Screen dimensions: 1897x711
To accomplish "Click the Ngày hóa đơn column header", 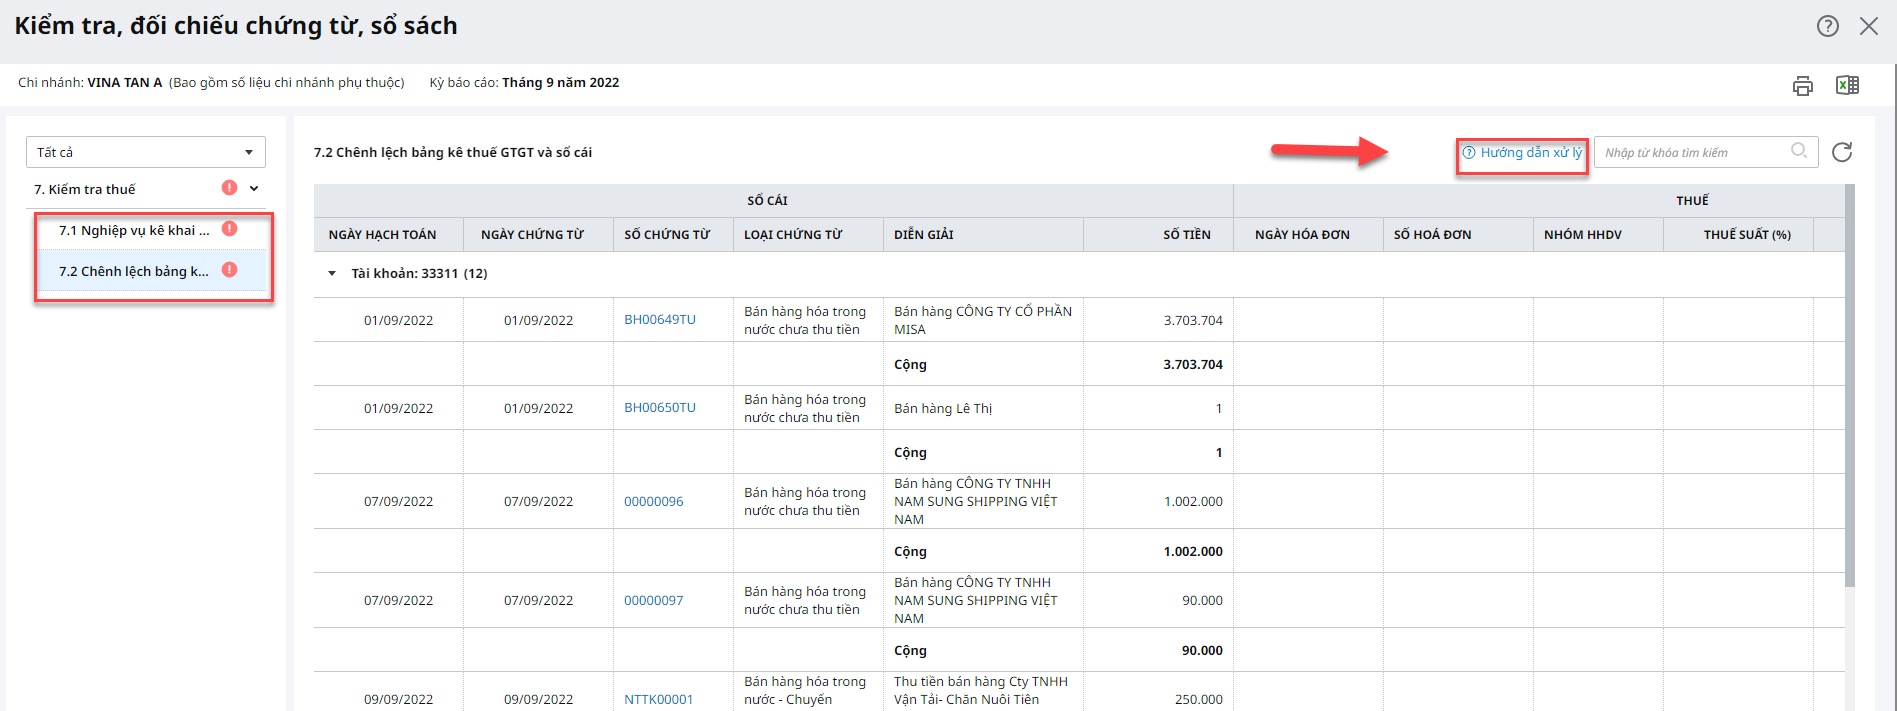I will click(x=1309, y=235).
